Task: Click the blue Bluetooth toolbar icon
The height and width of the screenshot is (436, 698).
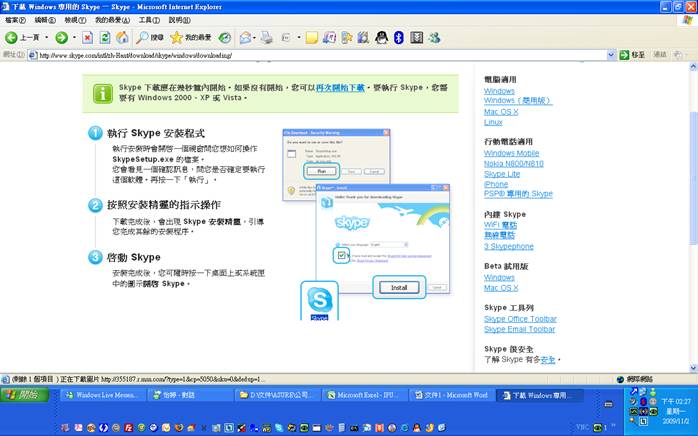Action: (398, 38)
